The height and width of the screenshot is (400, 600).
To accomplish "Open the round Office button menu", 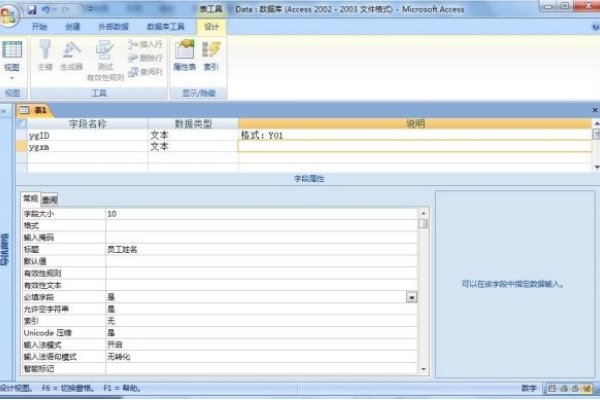I will click(x=8, y=15).
